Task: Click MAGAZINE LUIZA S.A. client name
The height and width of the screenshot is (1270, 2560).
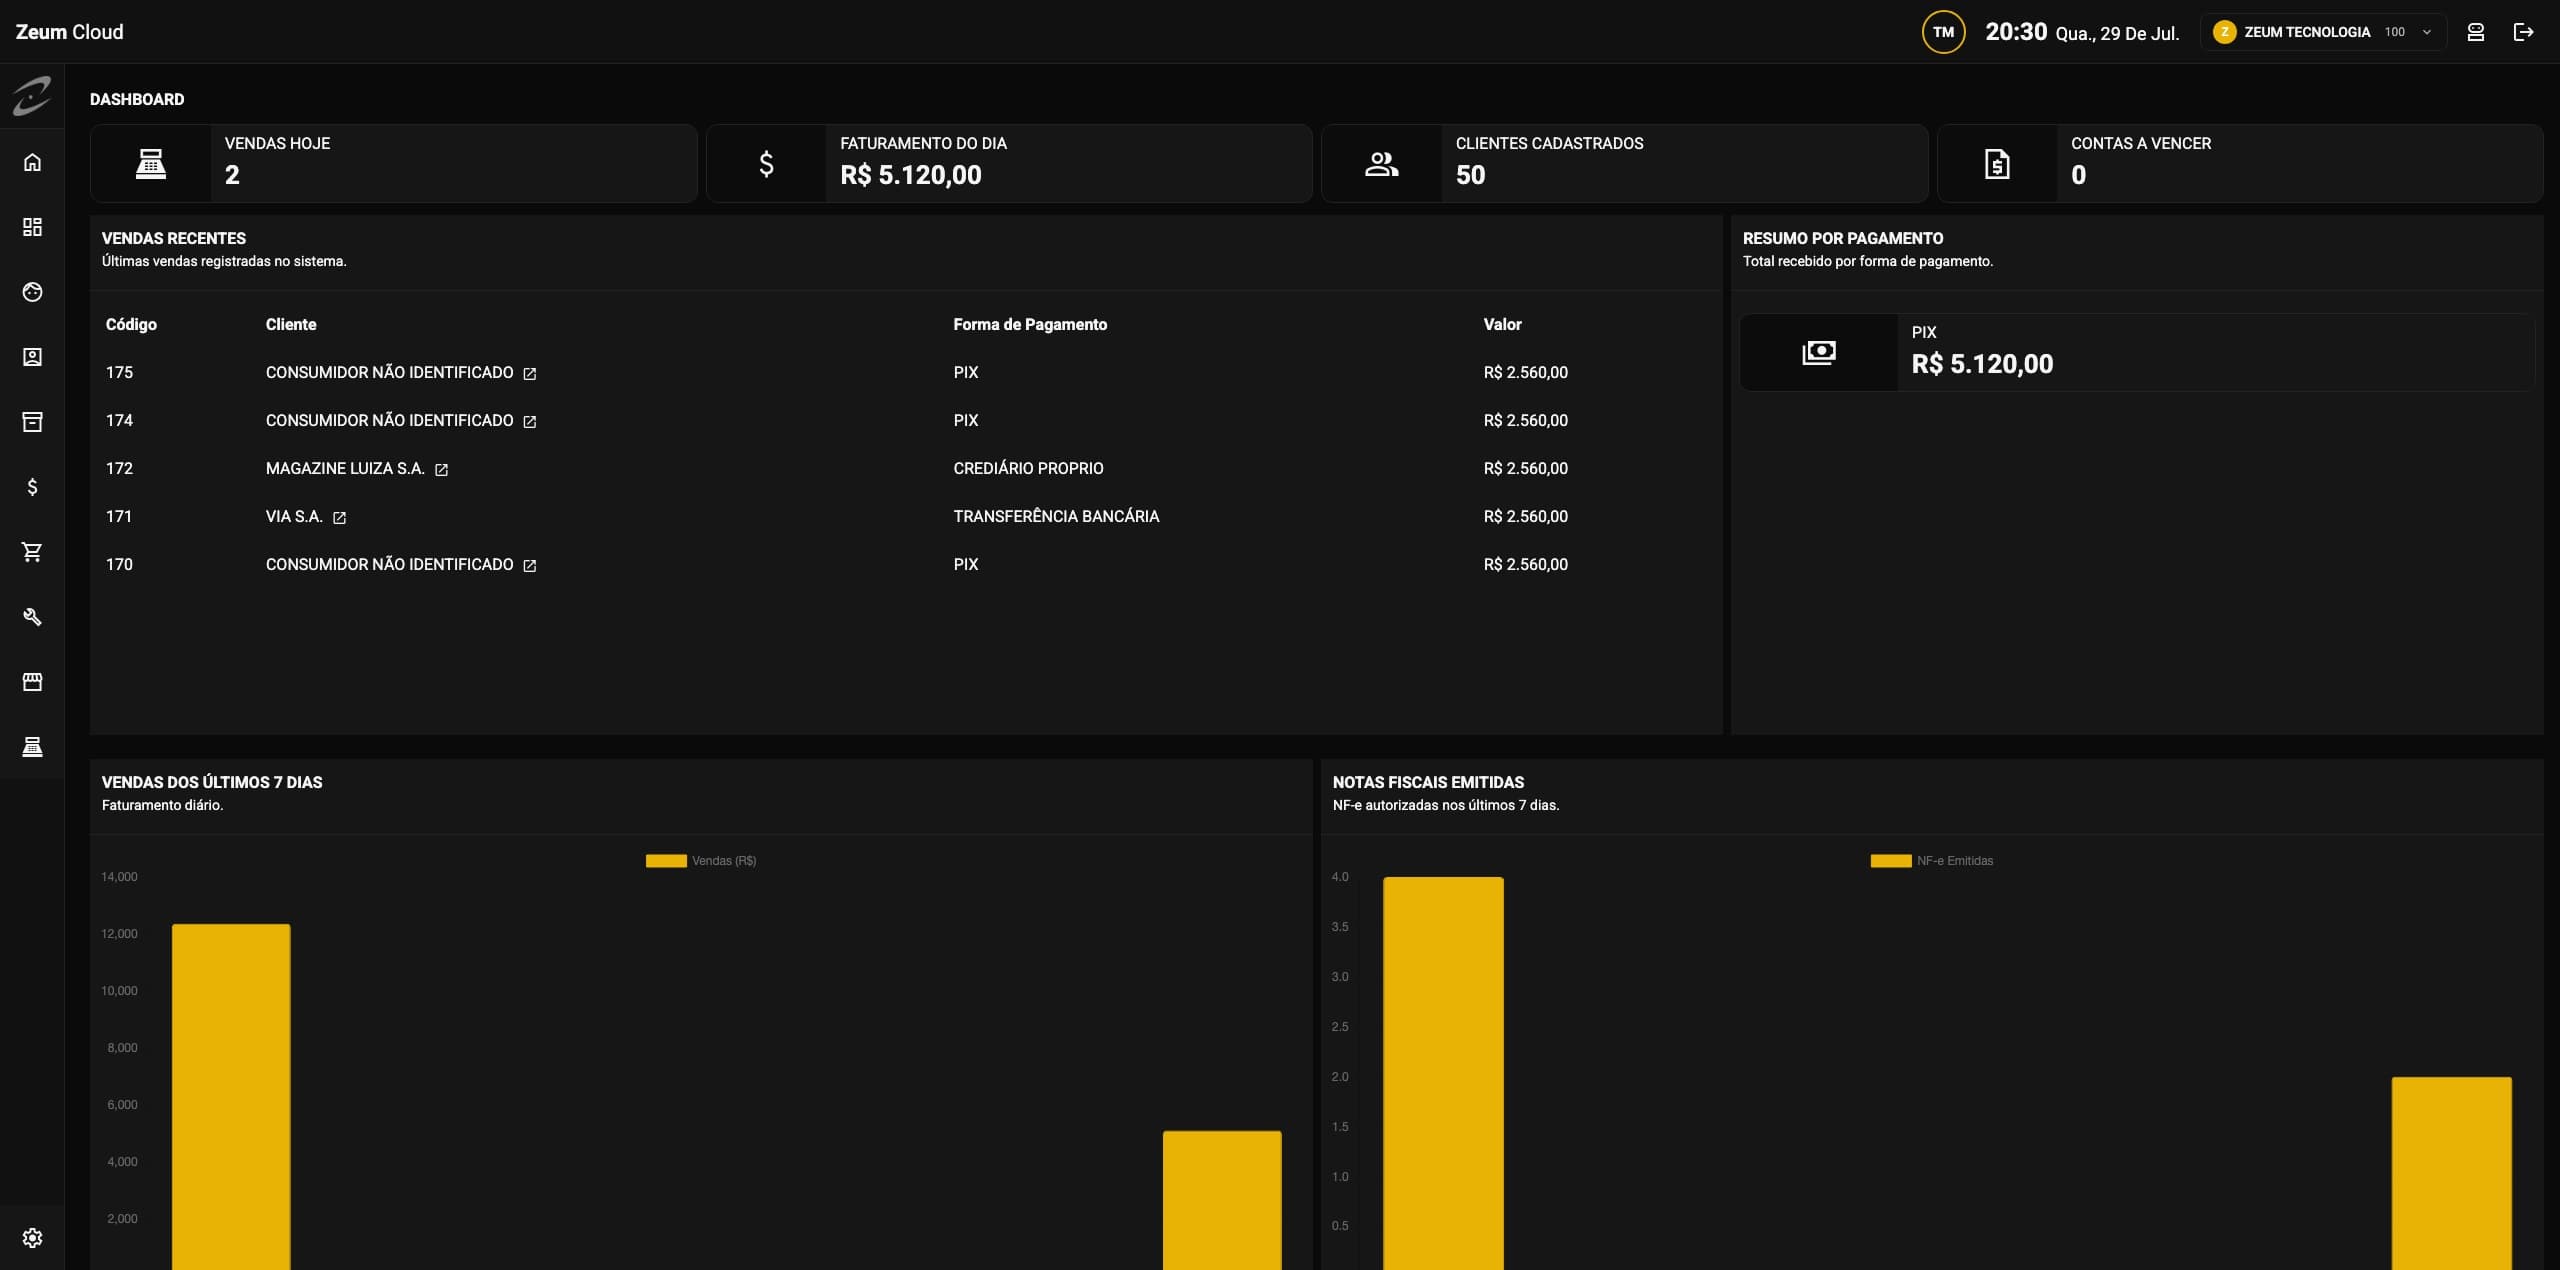Action: click(345, 469)
